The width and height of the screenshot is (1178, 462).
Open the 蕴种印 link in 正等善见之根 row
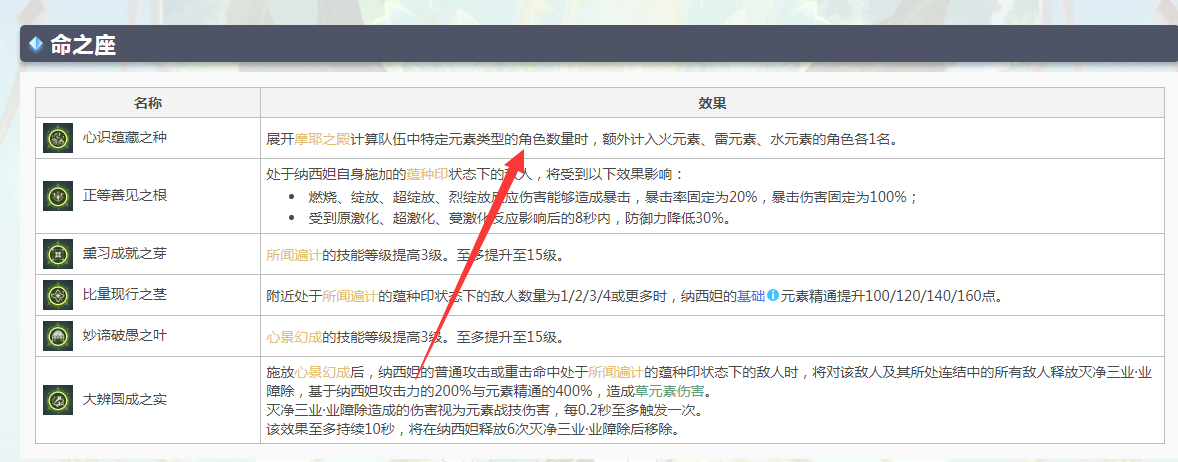click(x=427, y=174)
